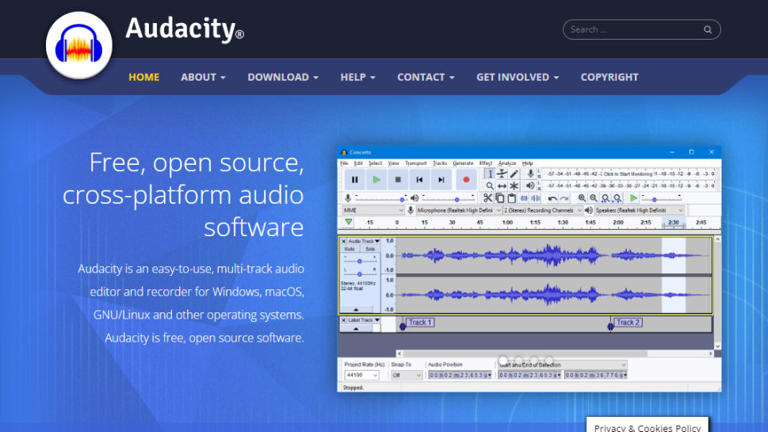Click the record meter microphone icon
768x432 pixels.
[x=530, y=173]
